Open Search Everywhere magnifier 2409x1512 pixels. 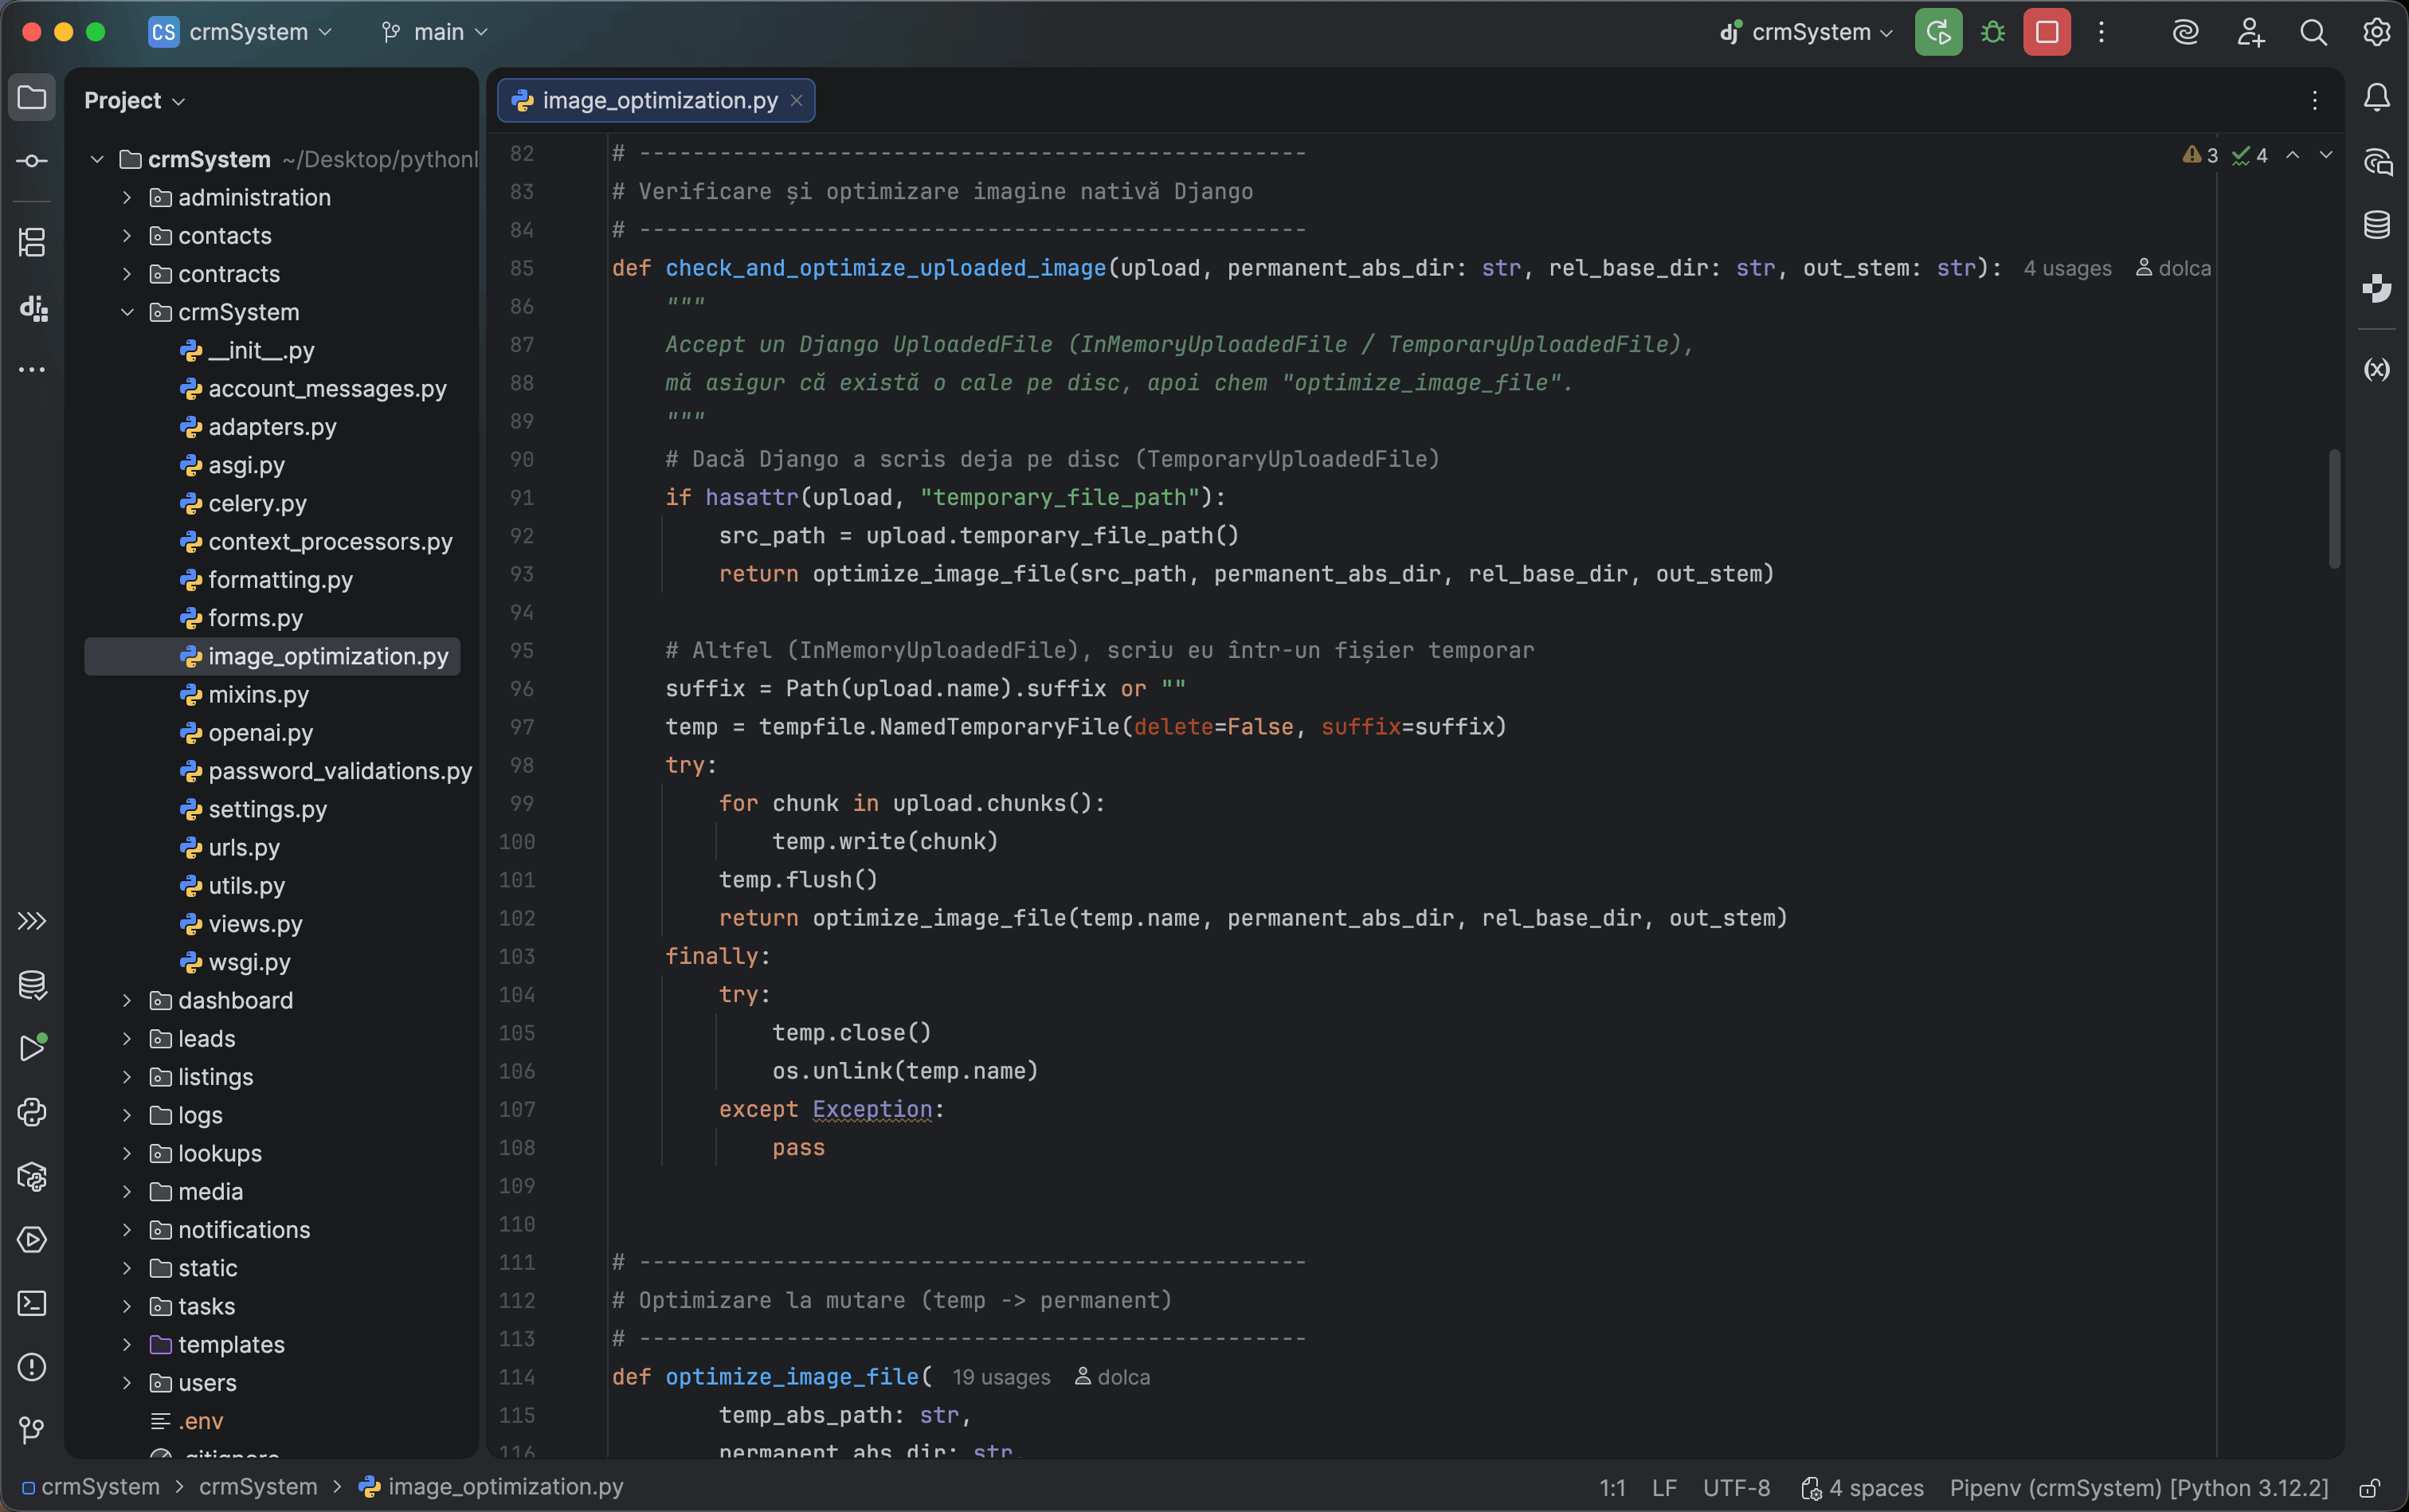click(x=2313, y=32)
